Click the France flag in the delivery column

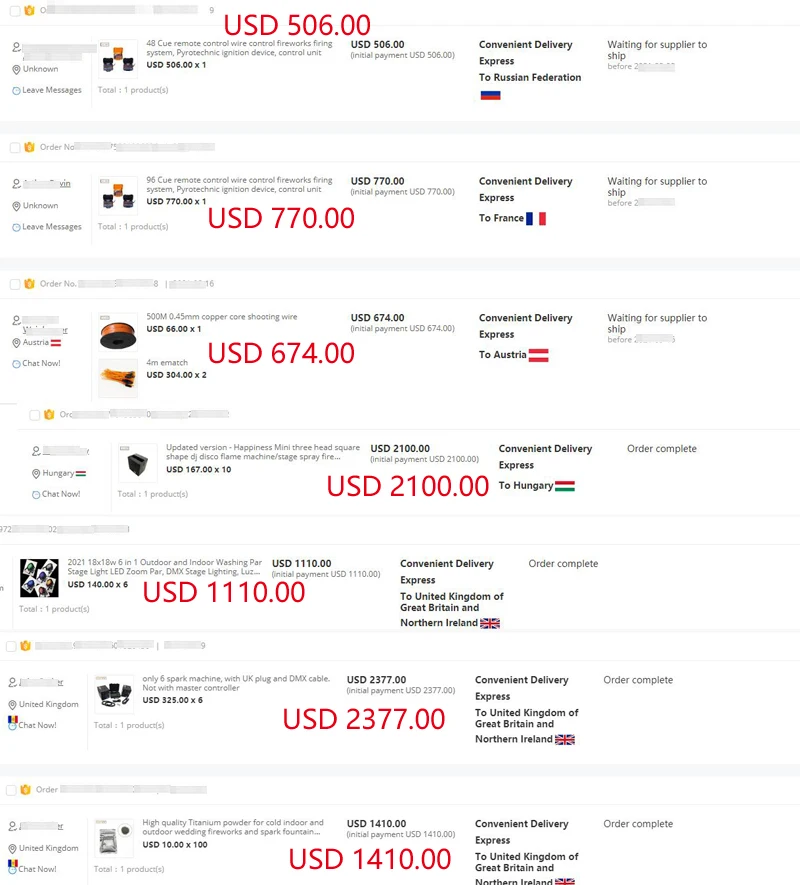tap(536, 218)
